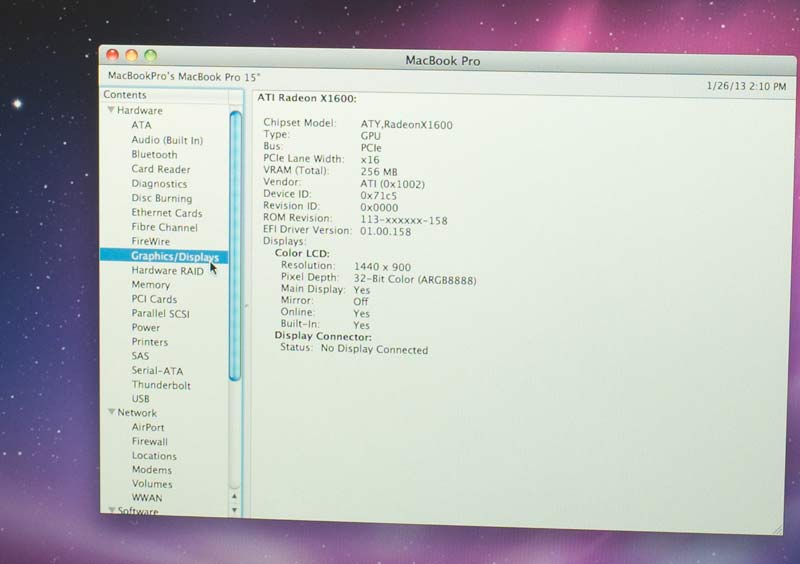Click the 256 MB VRAM value
800x564 pixels.
[x=379, y=172]
